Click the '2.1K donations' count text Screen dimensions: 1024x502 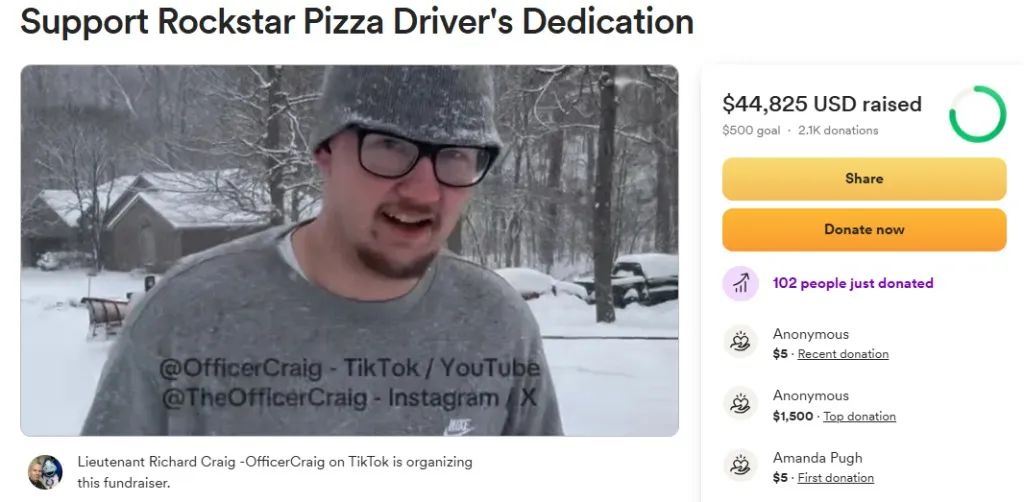click(x=838, y=131)
